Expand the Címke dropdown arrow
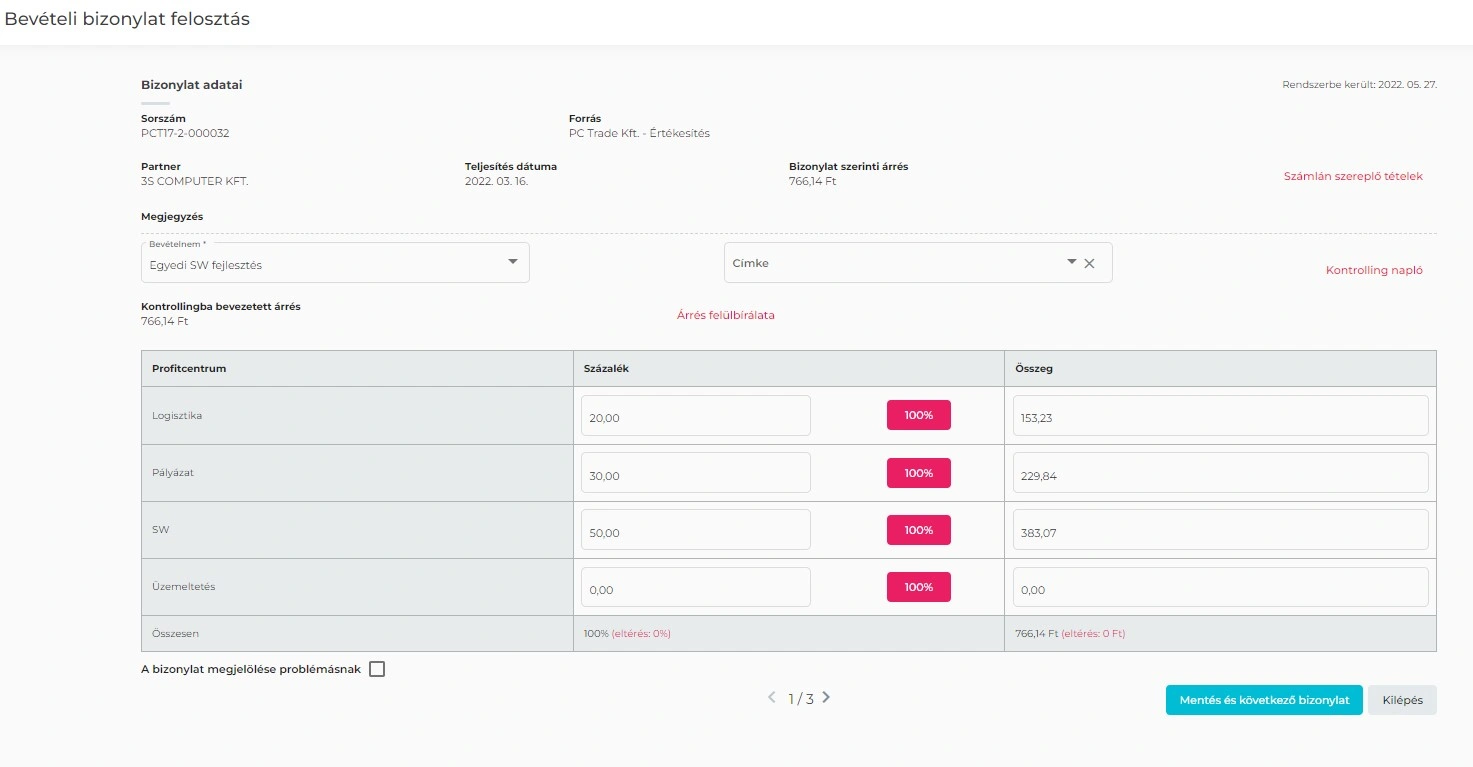The image size is (1473, 767). pyautogui.click(x=1071, y=262)
